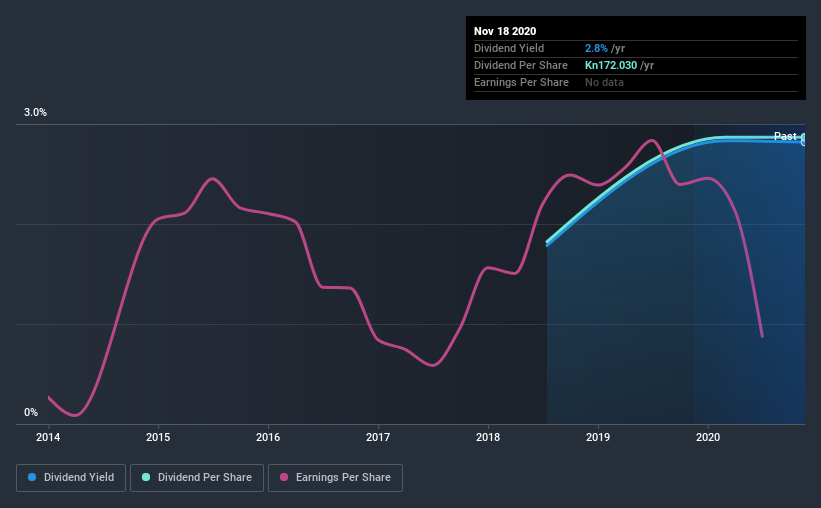This screenshot has width=821, height=508.
Task: Select the 2015 x-axis label
Action: point(158,437)
